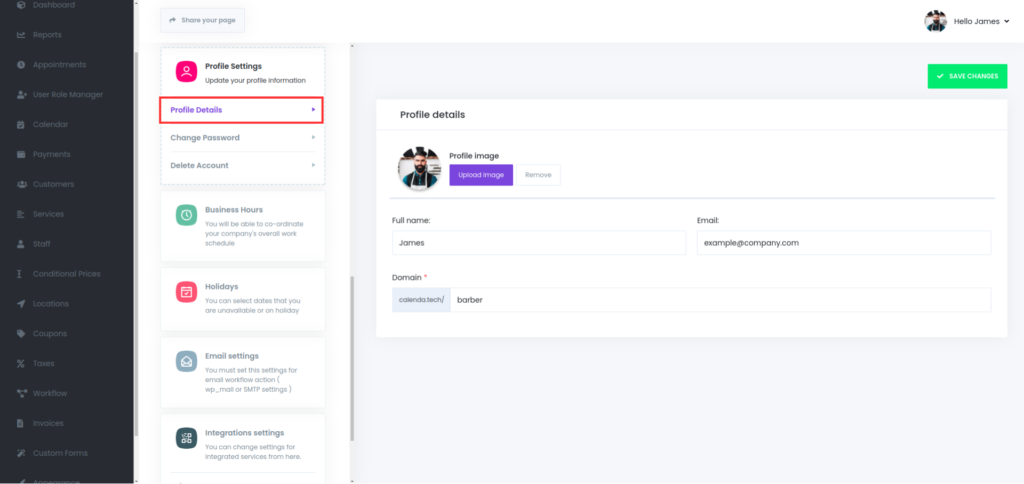Click the Integrations settings icon
Screen dimensions: 1024x484
[x=186, y=438]
